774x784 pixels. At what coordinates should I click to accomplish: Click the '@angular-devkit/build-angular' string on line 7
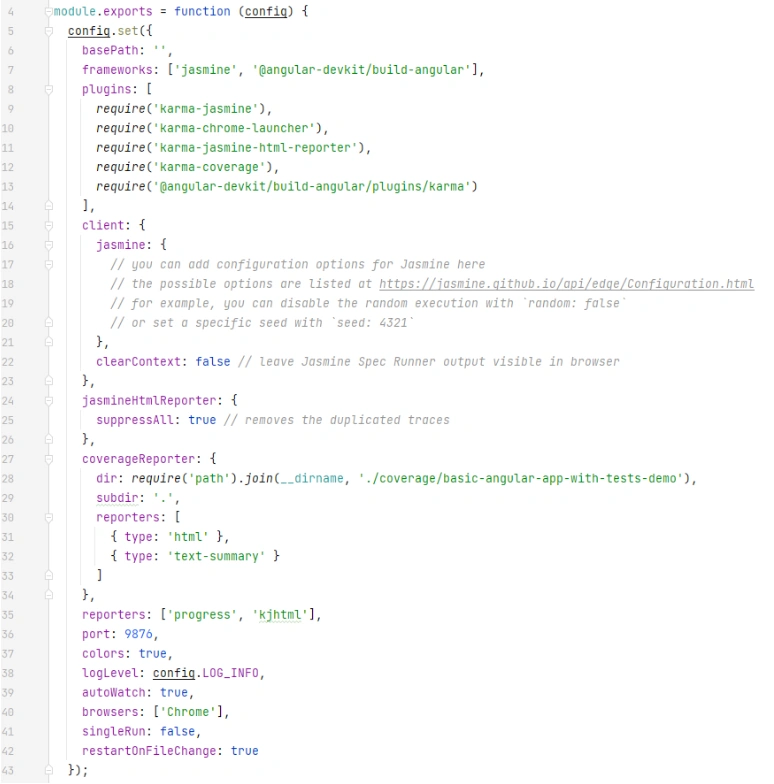tap(362, 70)
